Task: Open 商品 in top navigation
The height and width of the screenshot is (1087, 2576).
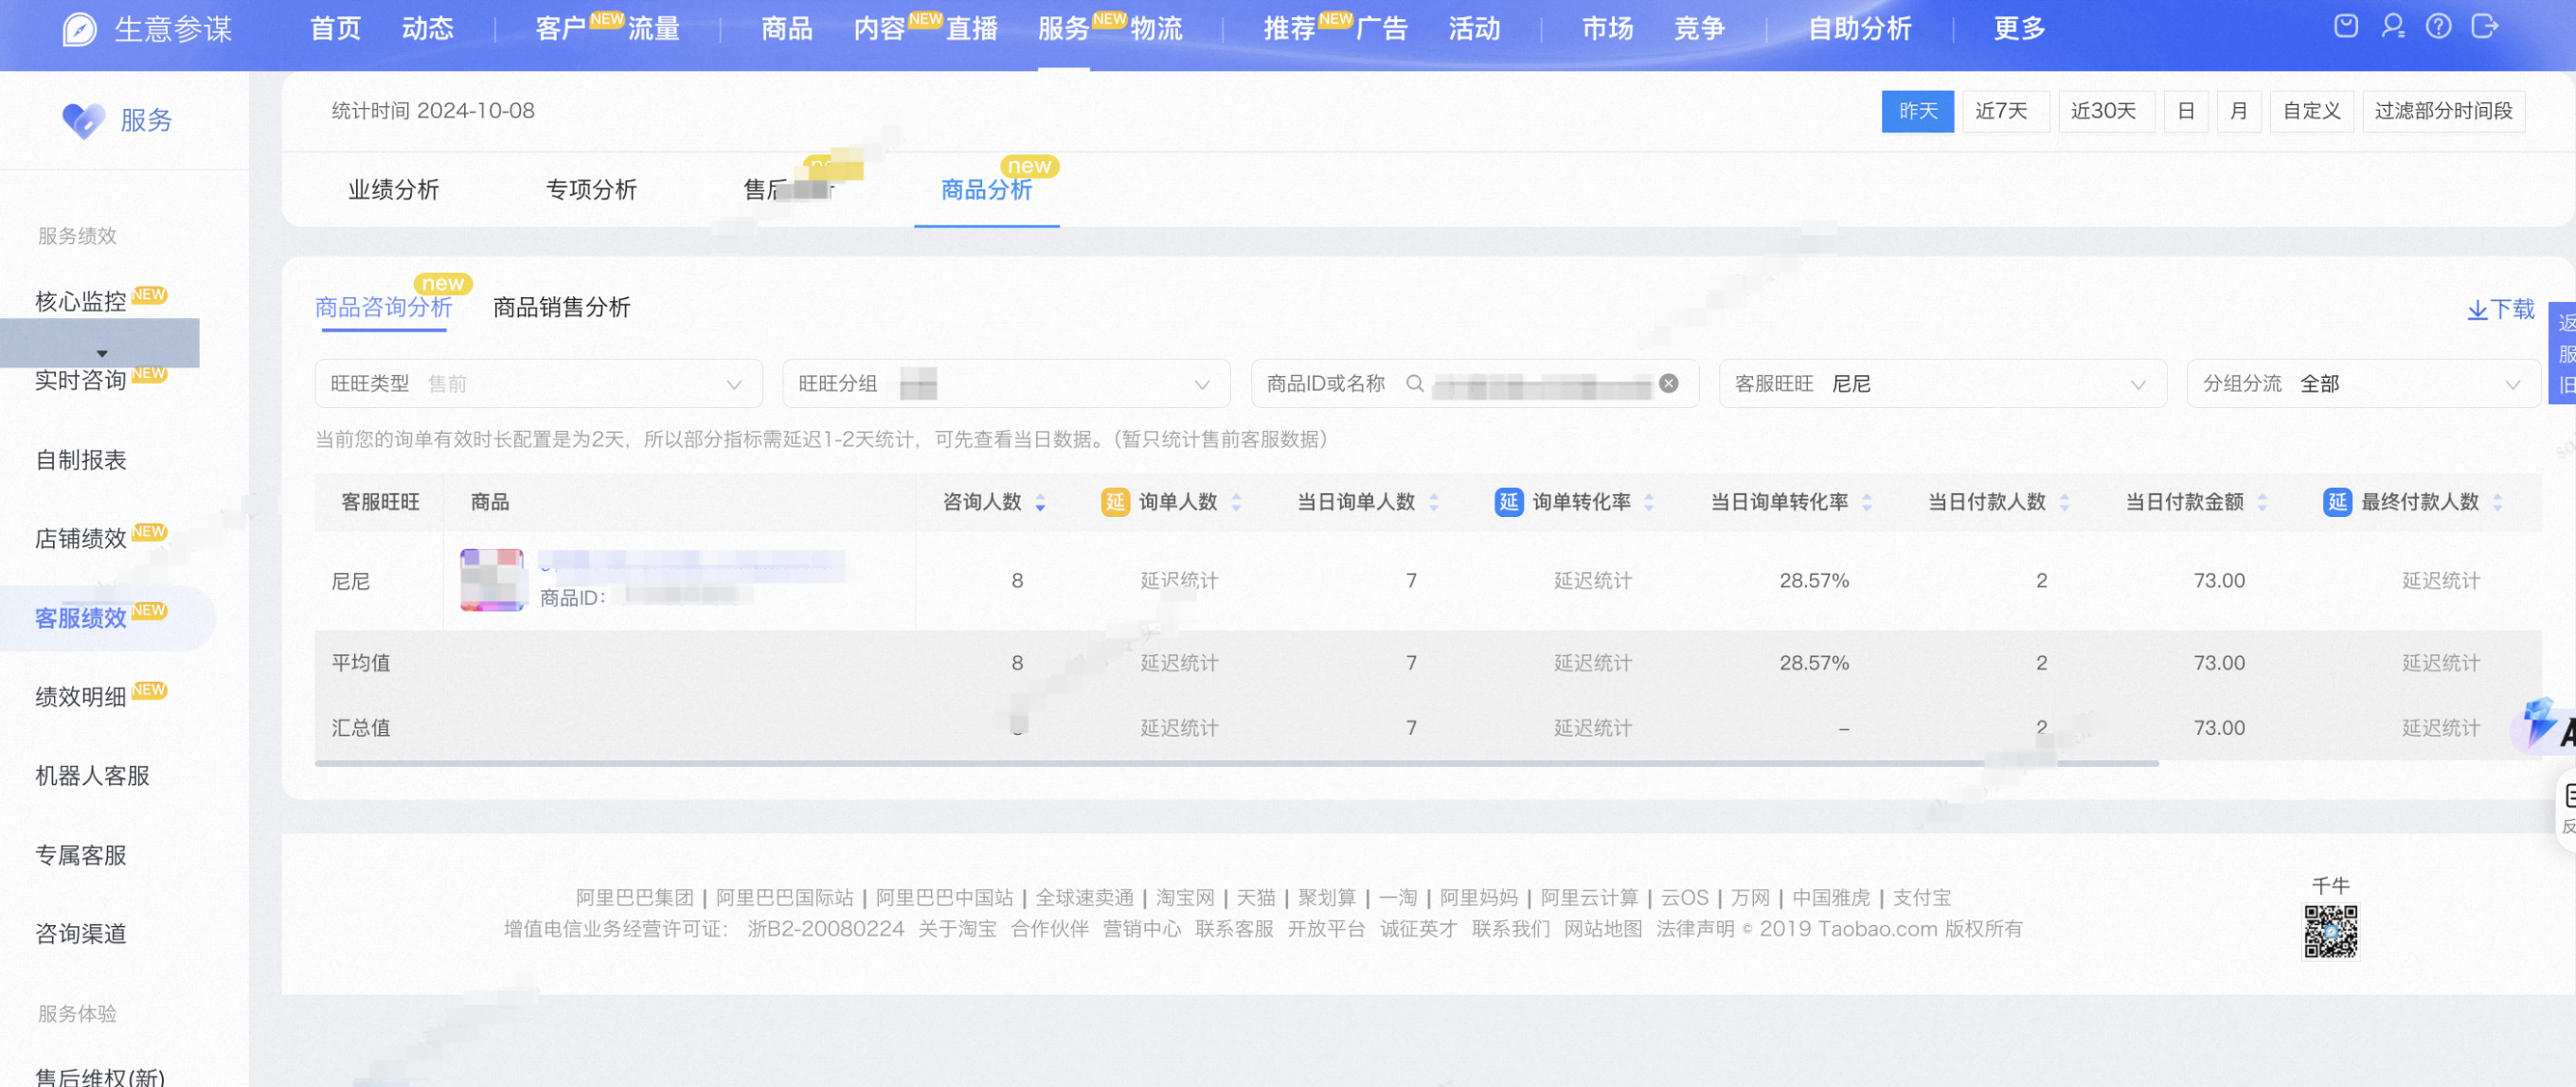Action: pos(787,29)
